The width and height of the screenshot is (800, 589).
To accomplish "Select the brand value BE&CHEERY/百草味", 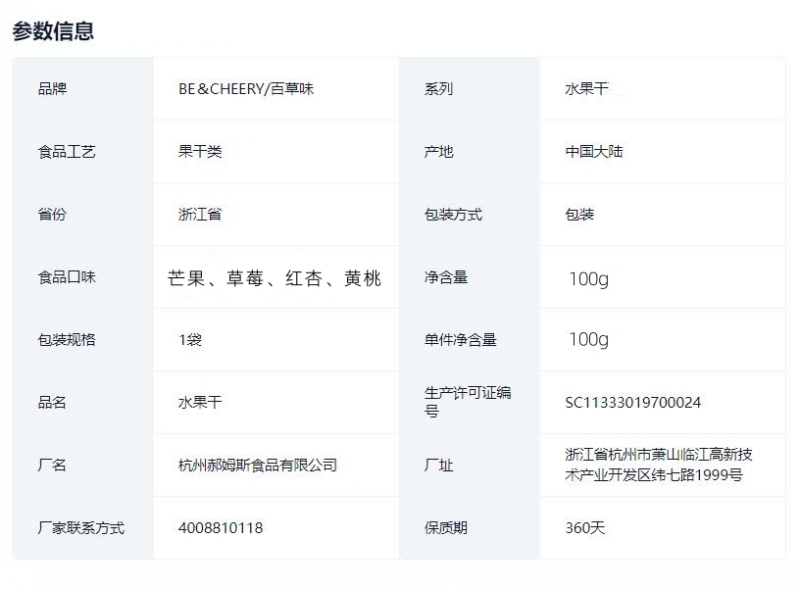I will pos(246,89).
